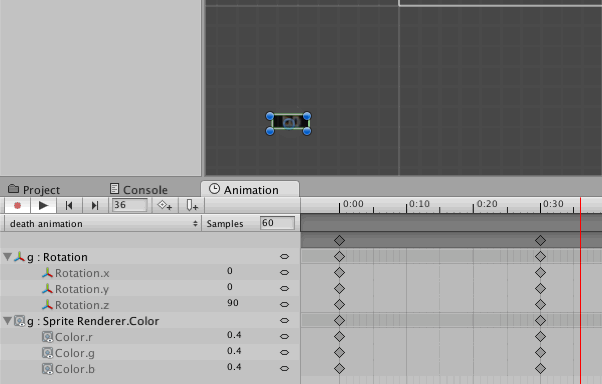The image size is (602, 384).
Task: Select the summary keyframe at 0:30
Action: [x=541, y=241]
